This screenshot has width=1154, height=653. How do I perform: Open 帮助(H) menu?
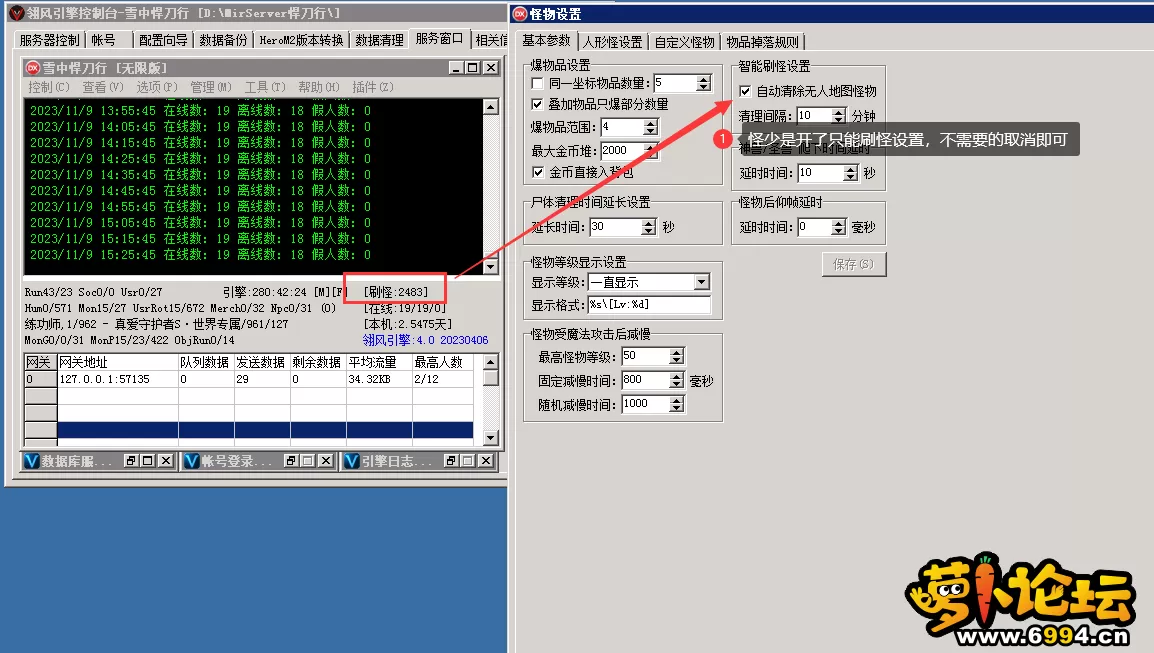319,87
